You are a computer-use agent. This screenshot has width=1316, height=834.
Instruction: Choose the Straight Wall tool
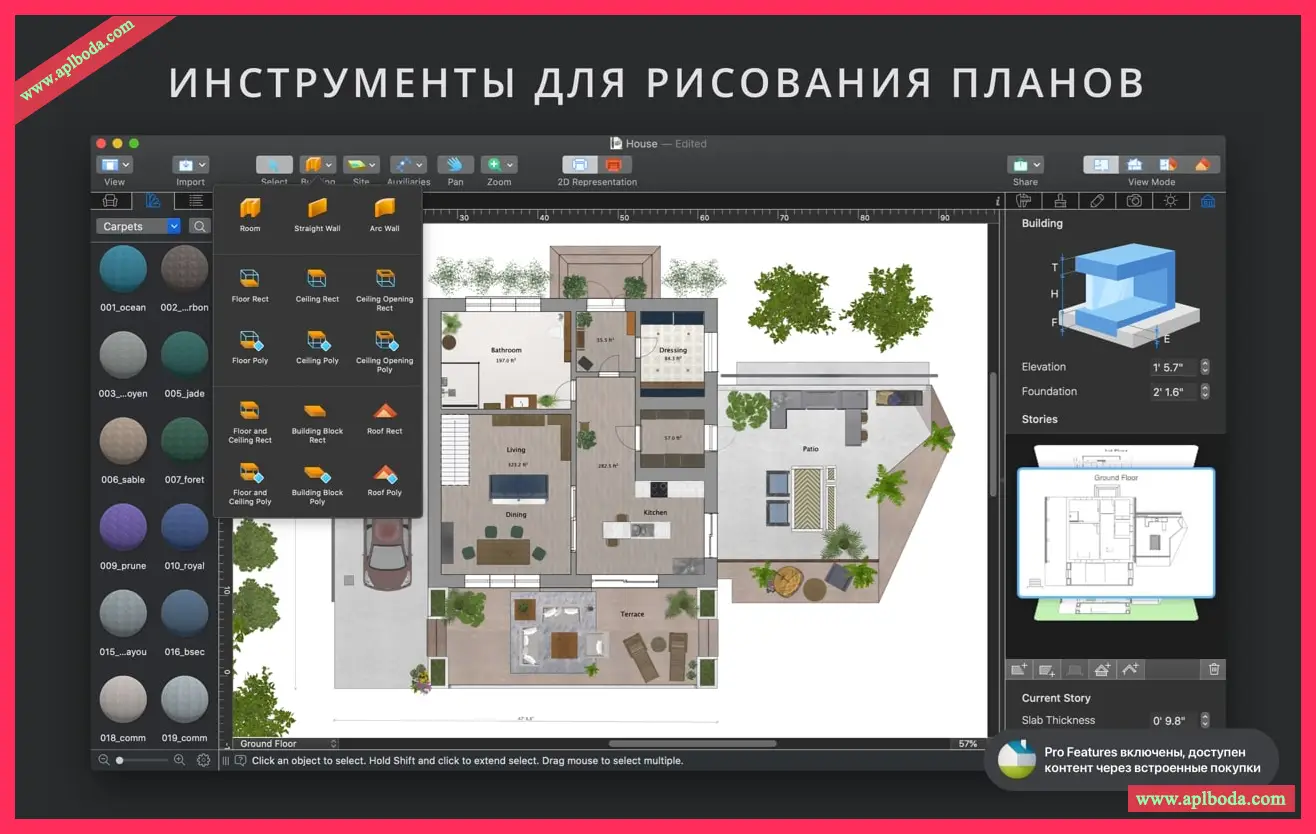click(317, 210)
